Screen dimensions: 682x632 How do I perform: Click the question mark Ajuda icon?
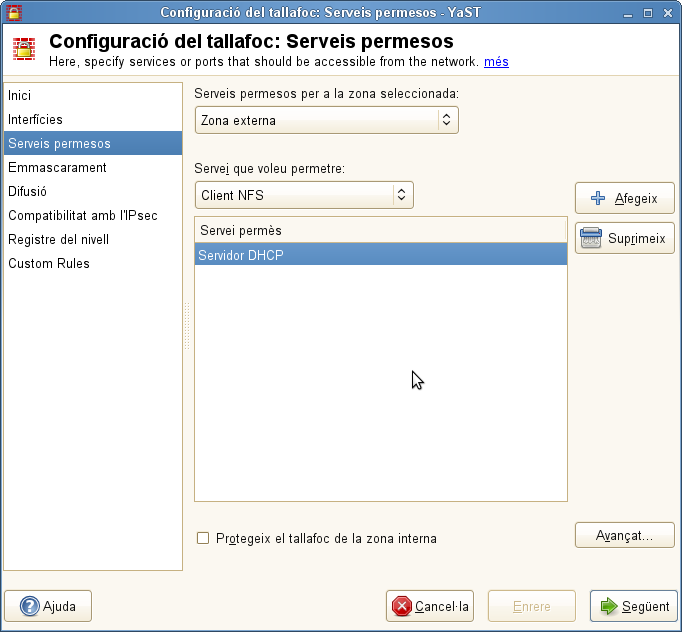point(29,606)
